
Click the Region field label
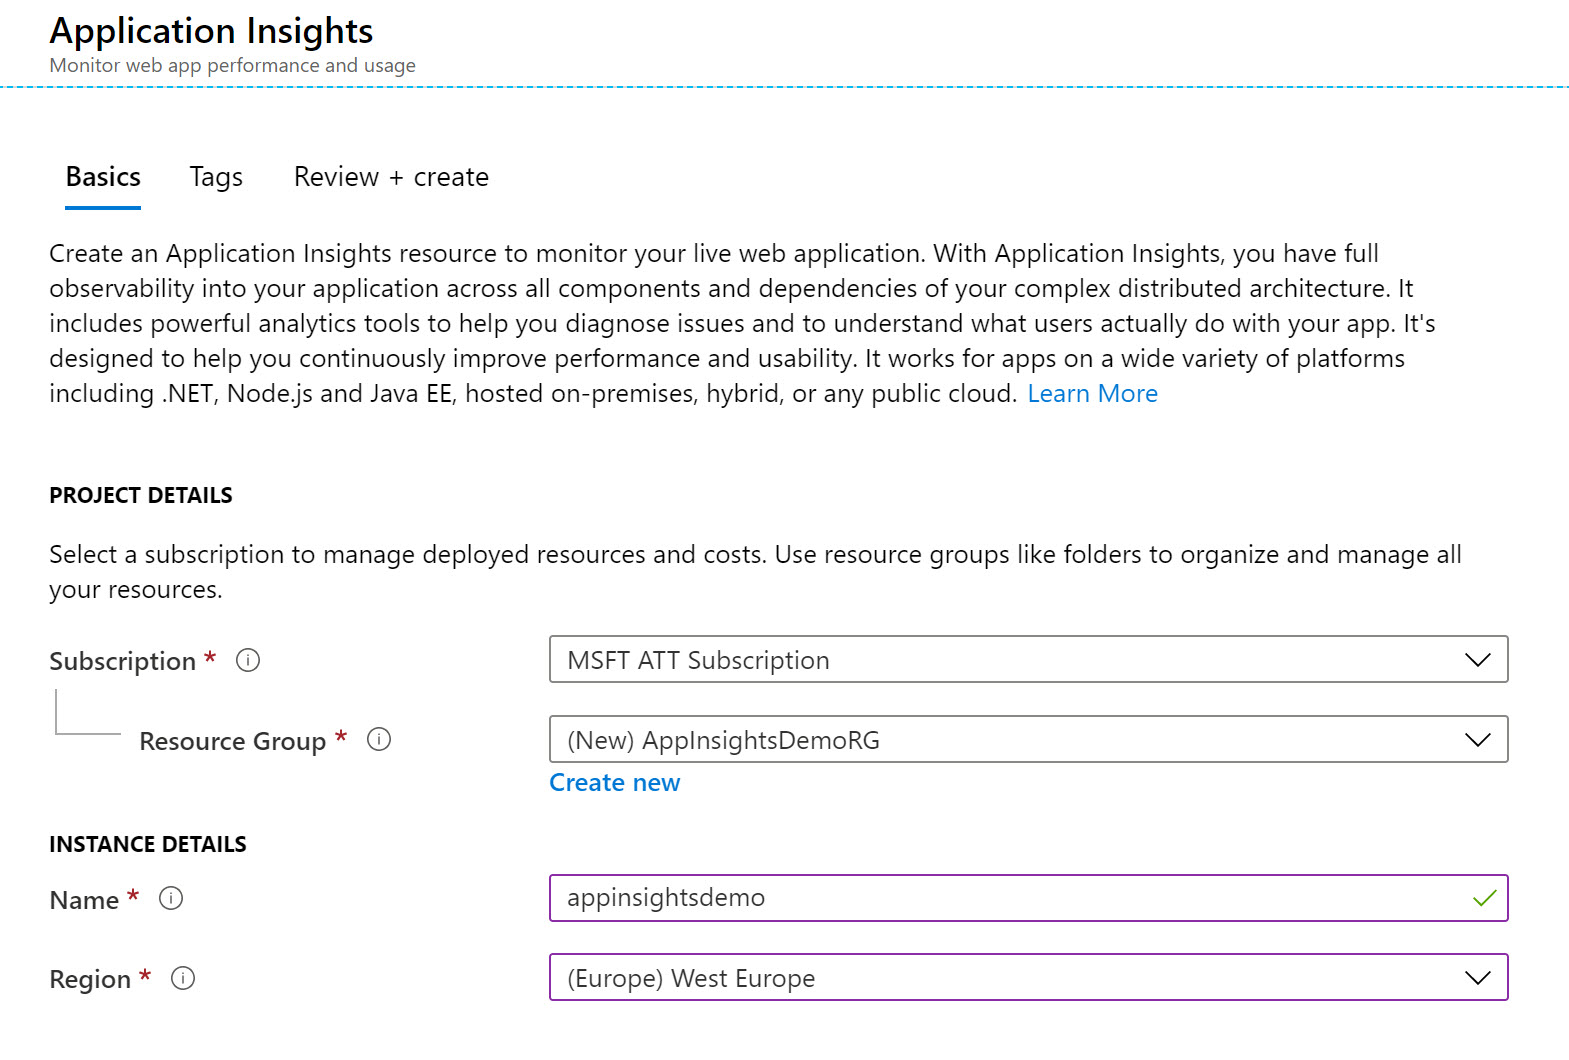[90, 979]
